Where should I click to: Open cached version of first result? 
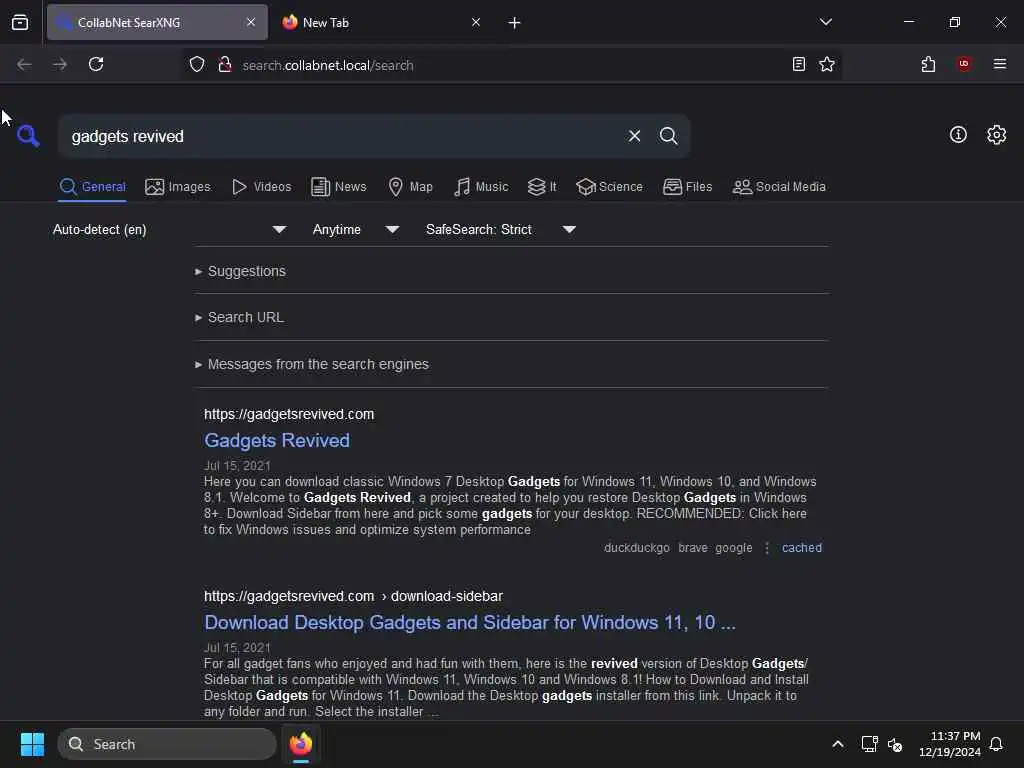point(802,548)
